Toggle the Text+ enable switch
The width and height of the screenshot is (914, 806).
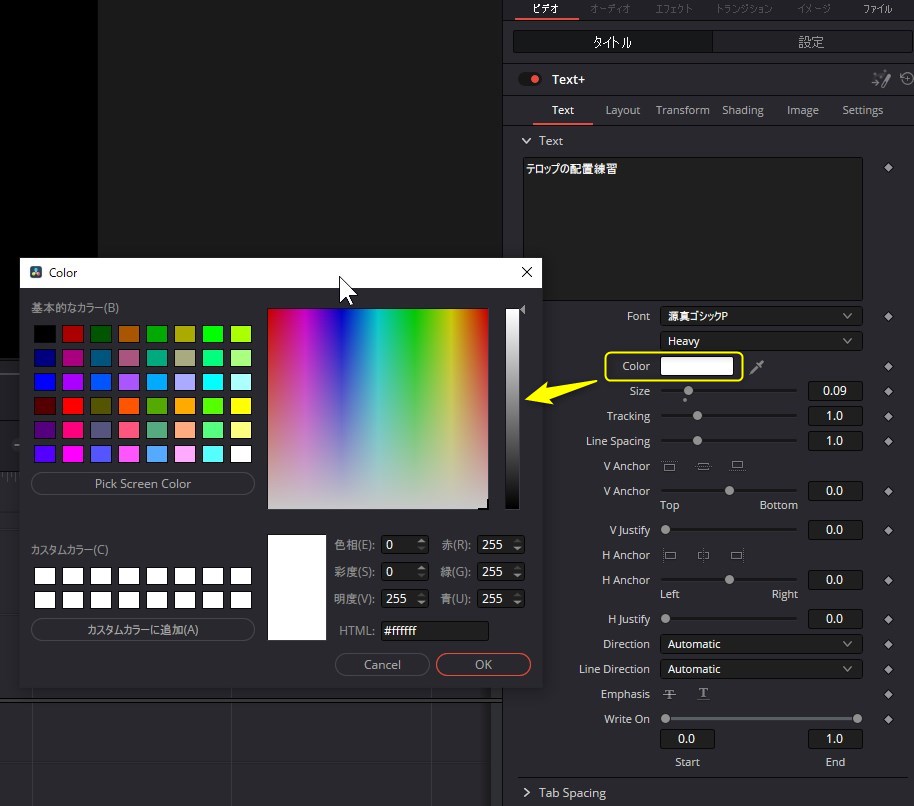(530, 79)
